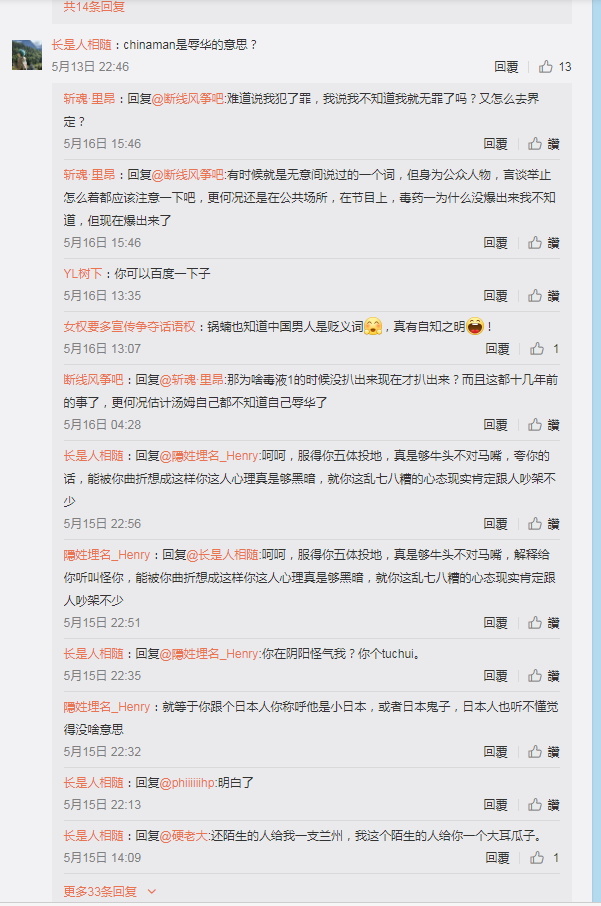601x906 pixels.
Task: Open the 斩魂·里昂 user profile in first reply
Action: coord(89,99)
